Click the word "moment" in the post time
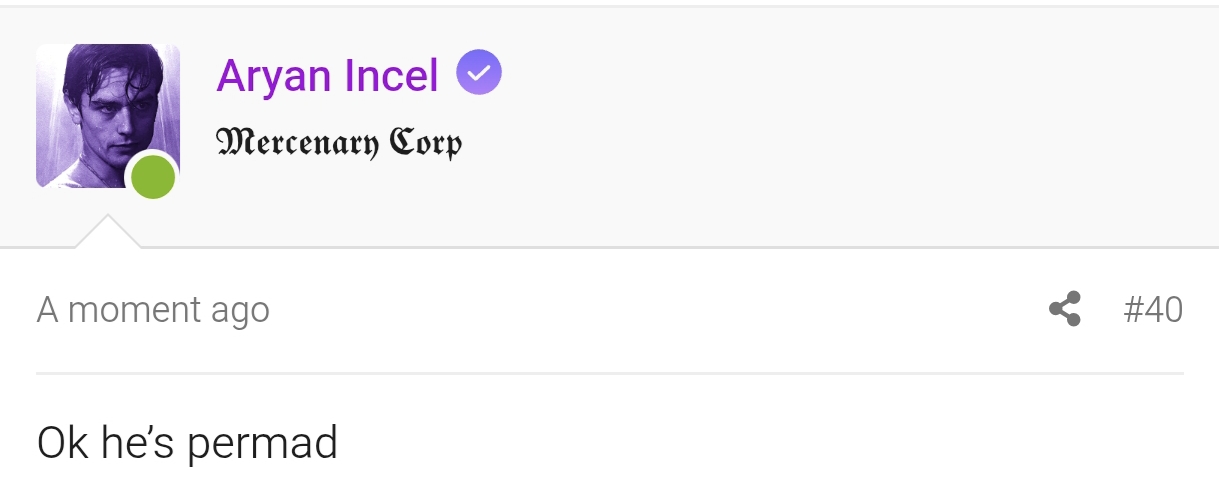The width and height of the screenshot is (1219, 489). point(135,310)
